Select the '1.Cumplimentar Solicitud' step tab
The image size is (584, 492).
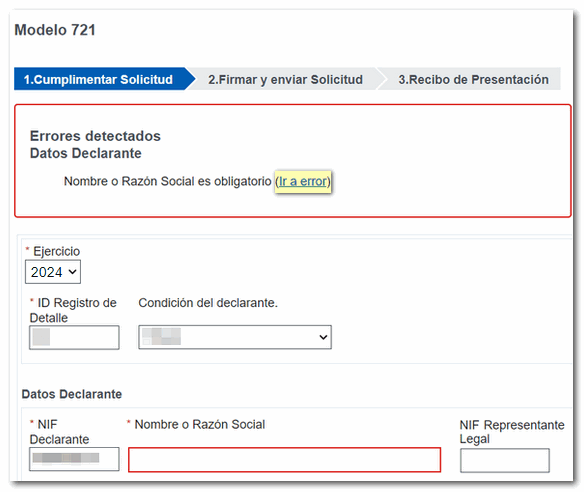(101, 79)
